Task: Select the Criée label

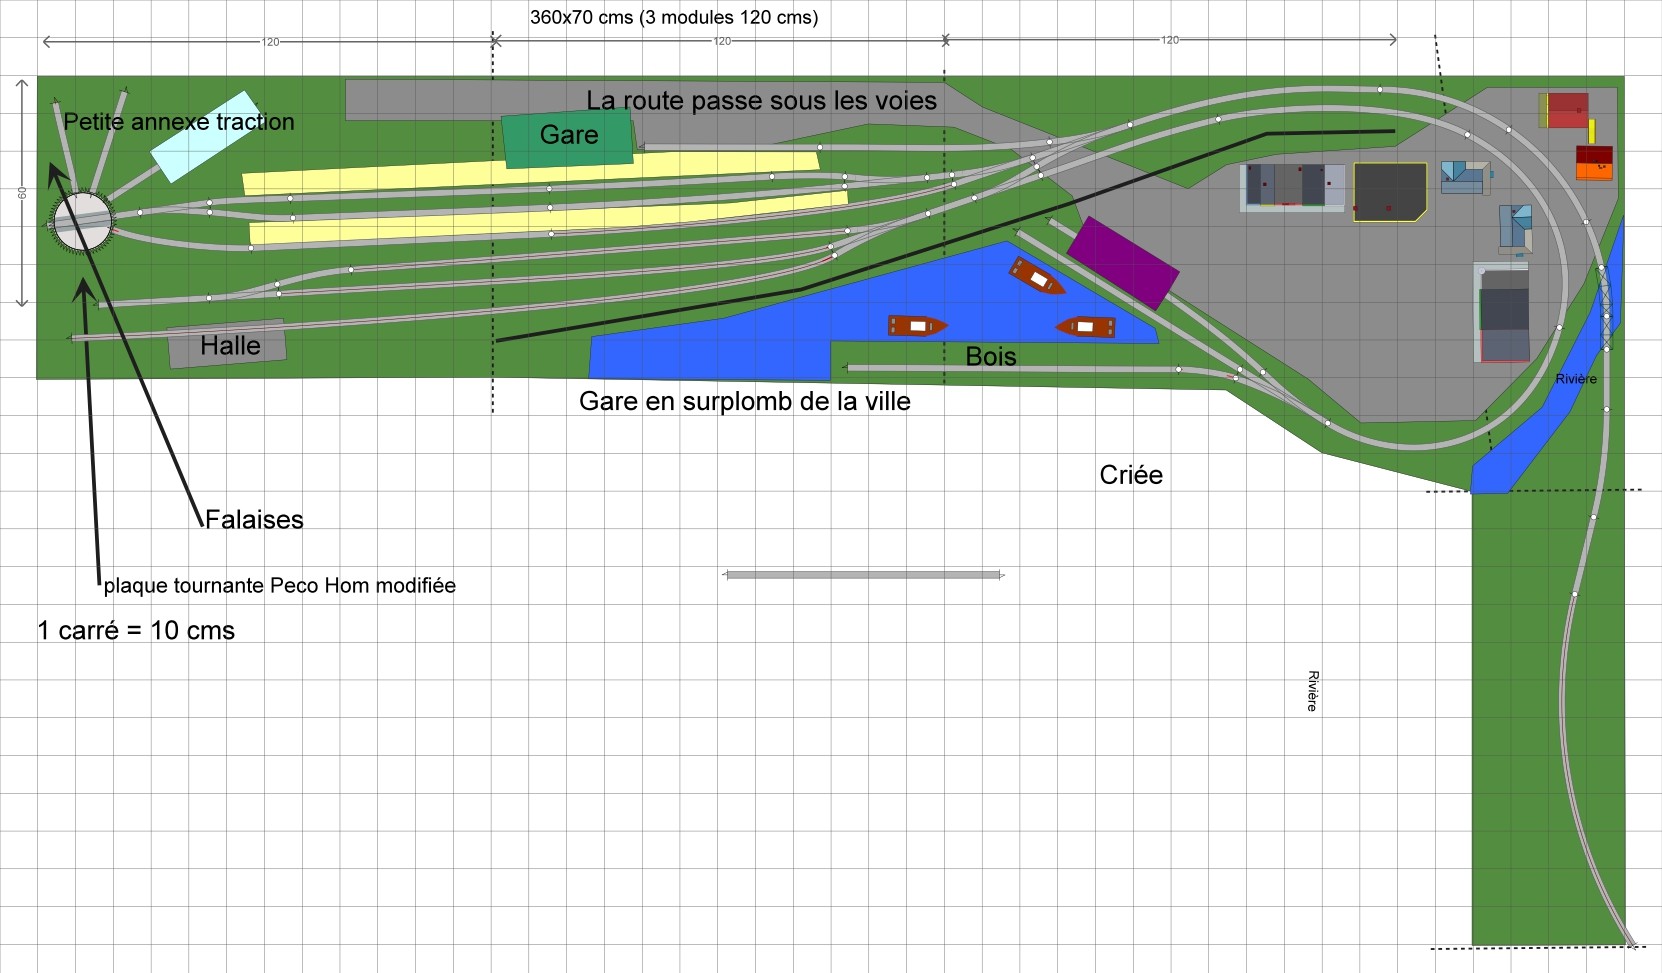Action: click(1131, 475)
